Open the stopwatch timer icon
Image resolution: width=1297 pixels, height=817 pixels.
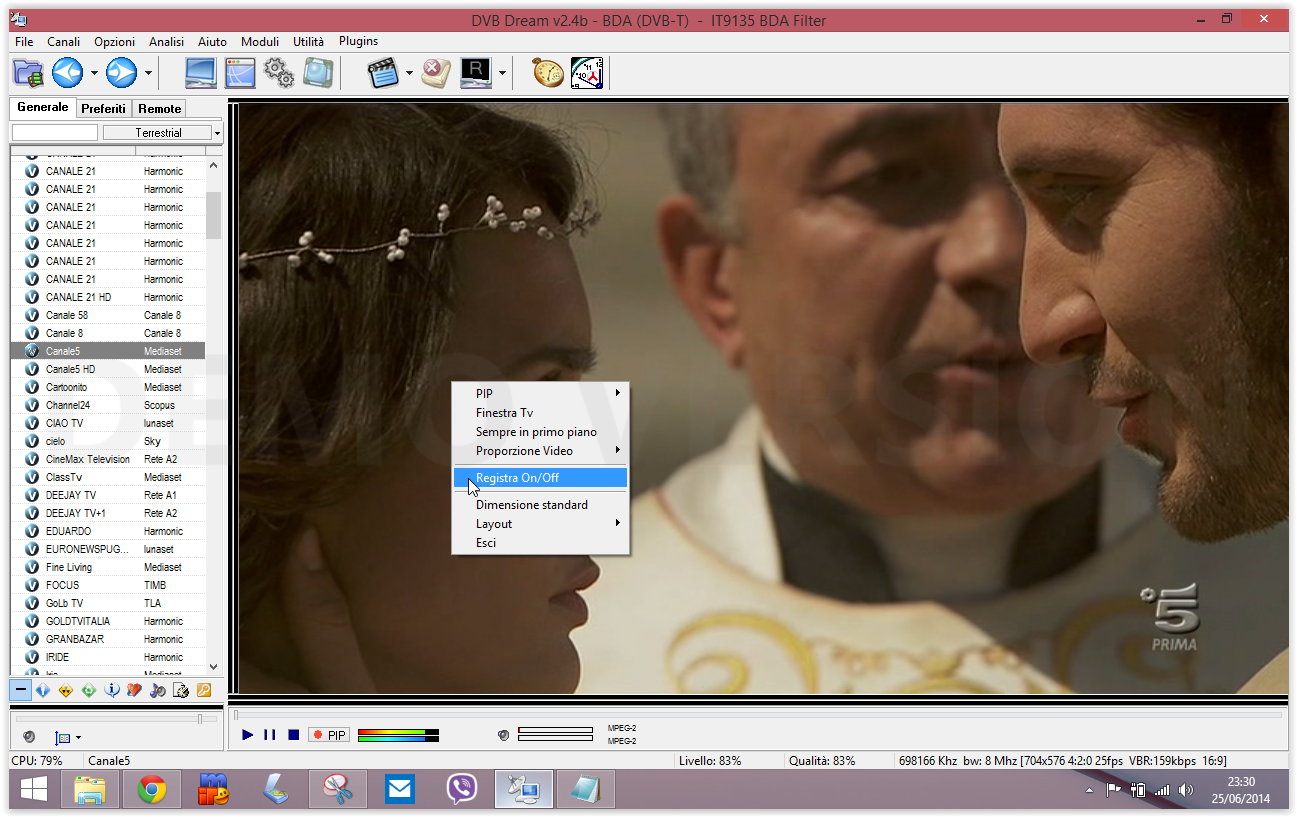[x=548, y=73]
